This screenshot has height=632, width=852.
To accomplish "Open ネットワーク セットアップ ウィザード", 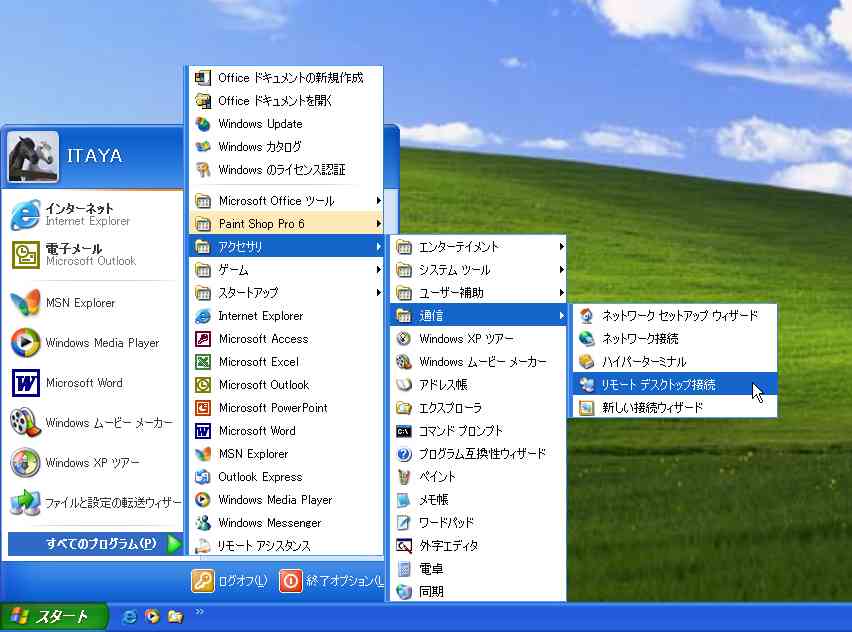I will [675, 316].
